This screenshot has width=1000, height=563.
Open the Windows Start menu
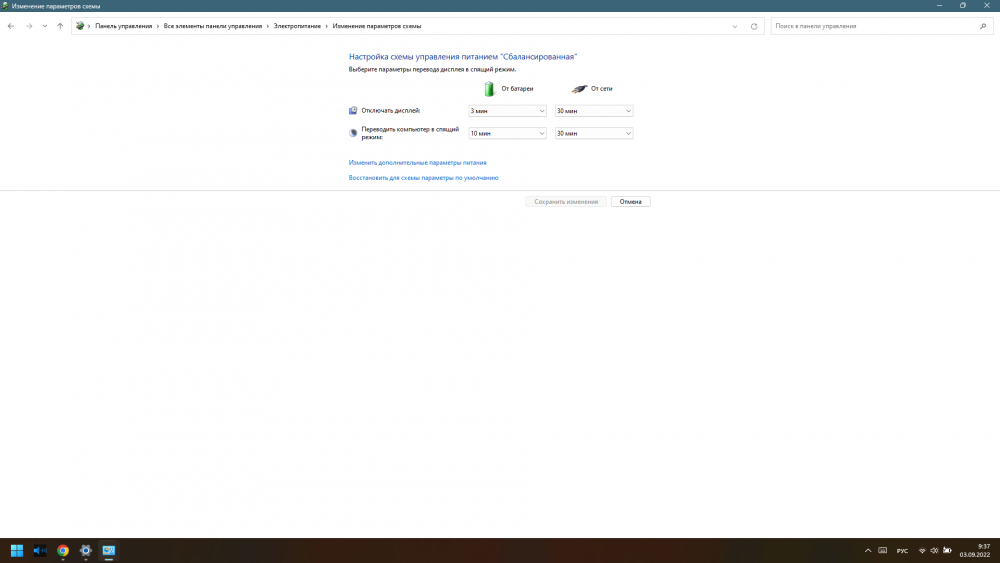(17, 550)
